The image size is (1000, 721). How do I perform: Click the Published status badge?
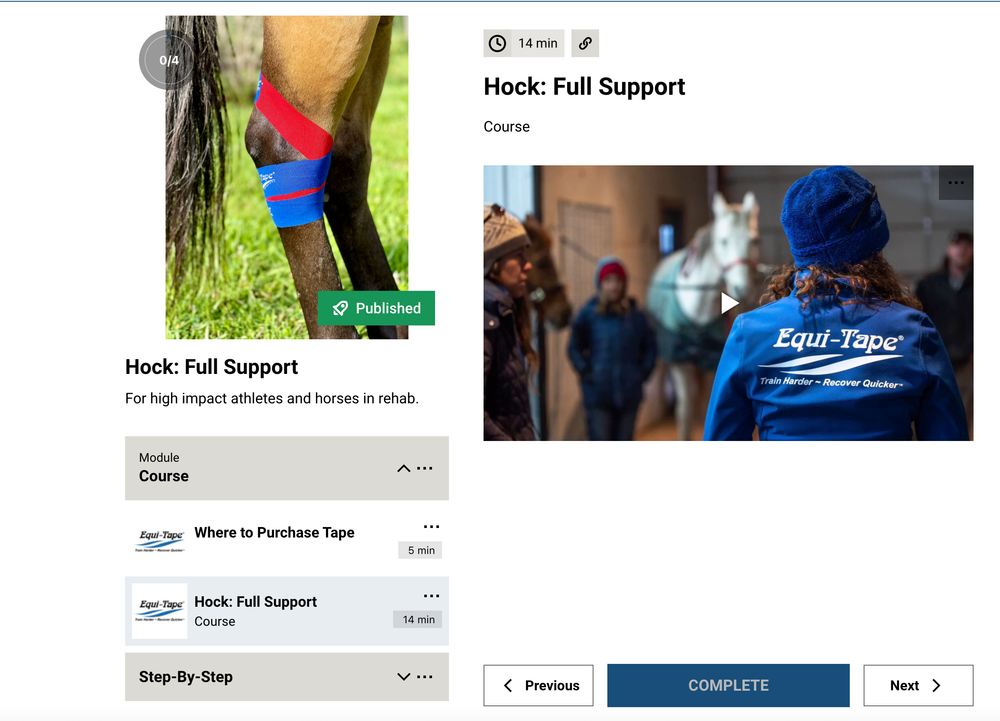pyautogui.click(x=376, y=308)
